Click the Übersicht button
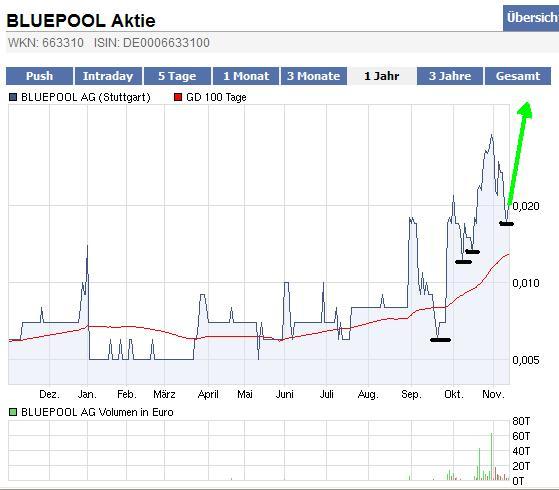 click(x=531, y=18)
